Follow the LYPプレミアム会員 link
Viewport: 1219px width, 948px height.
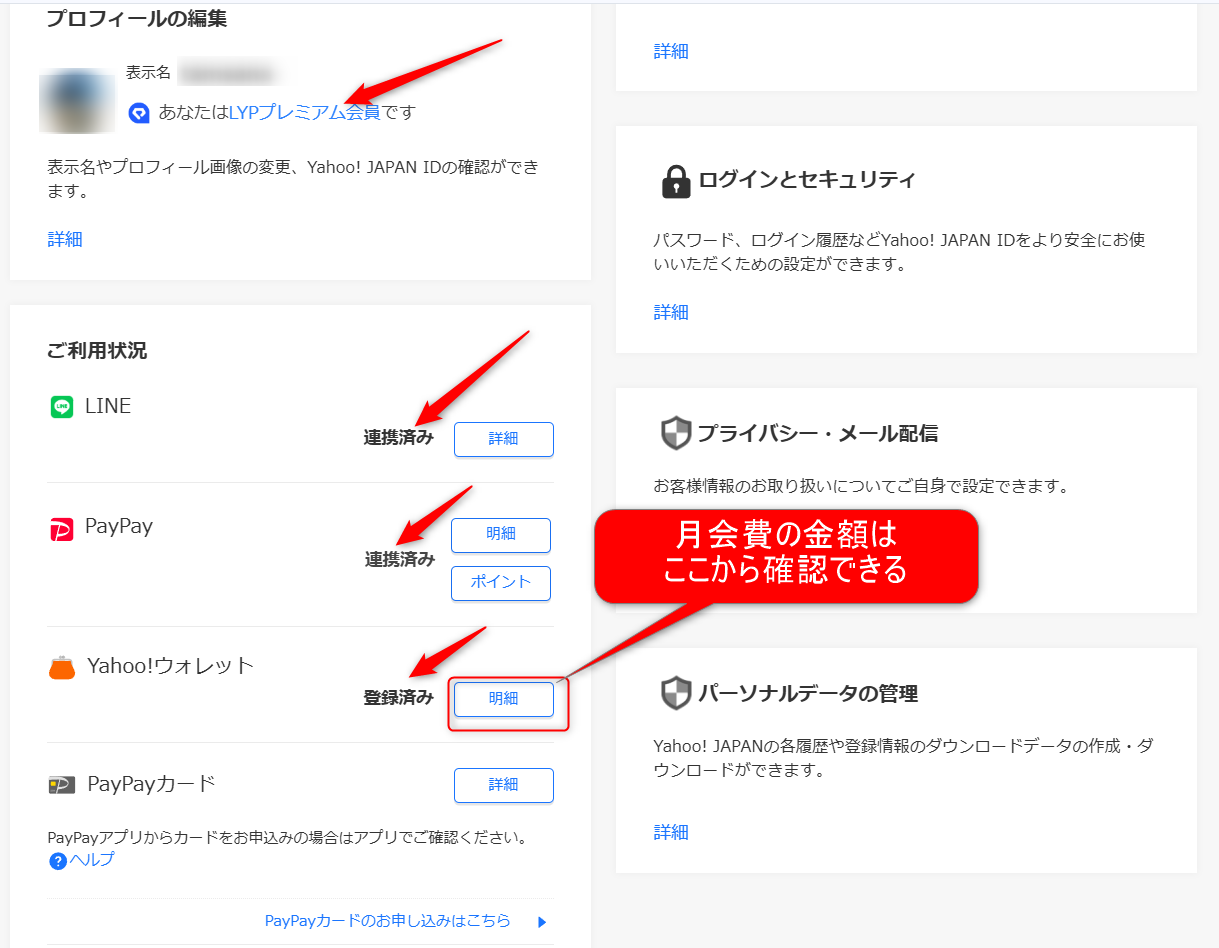(x=304, y=112)
